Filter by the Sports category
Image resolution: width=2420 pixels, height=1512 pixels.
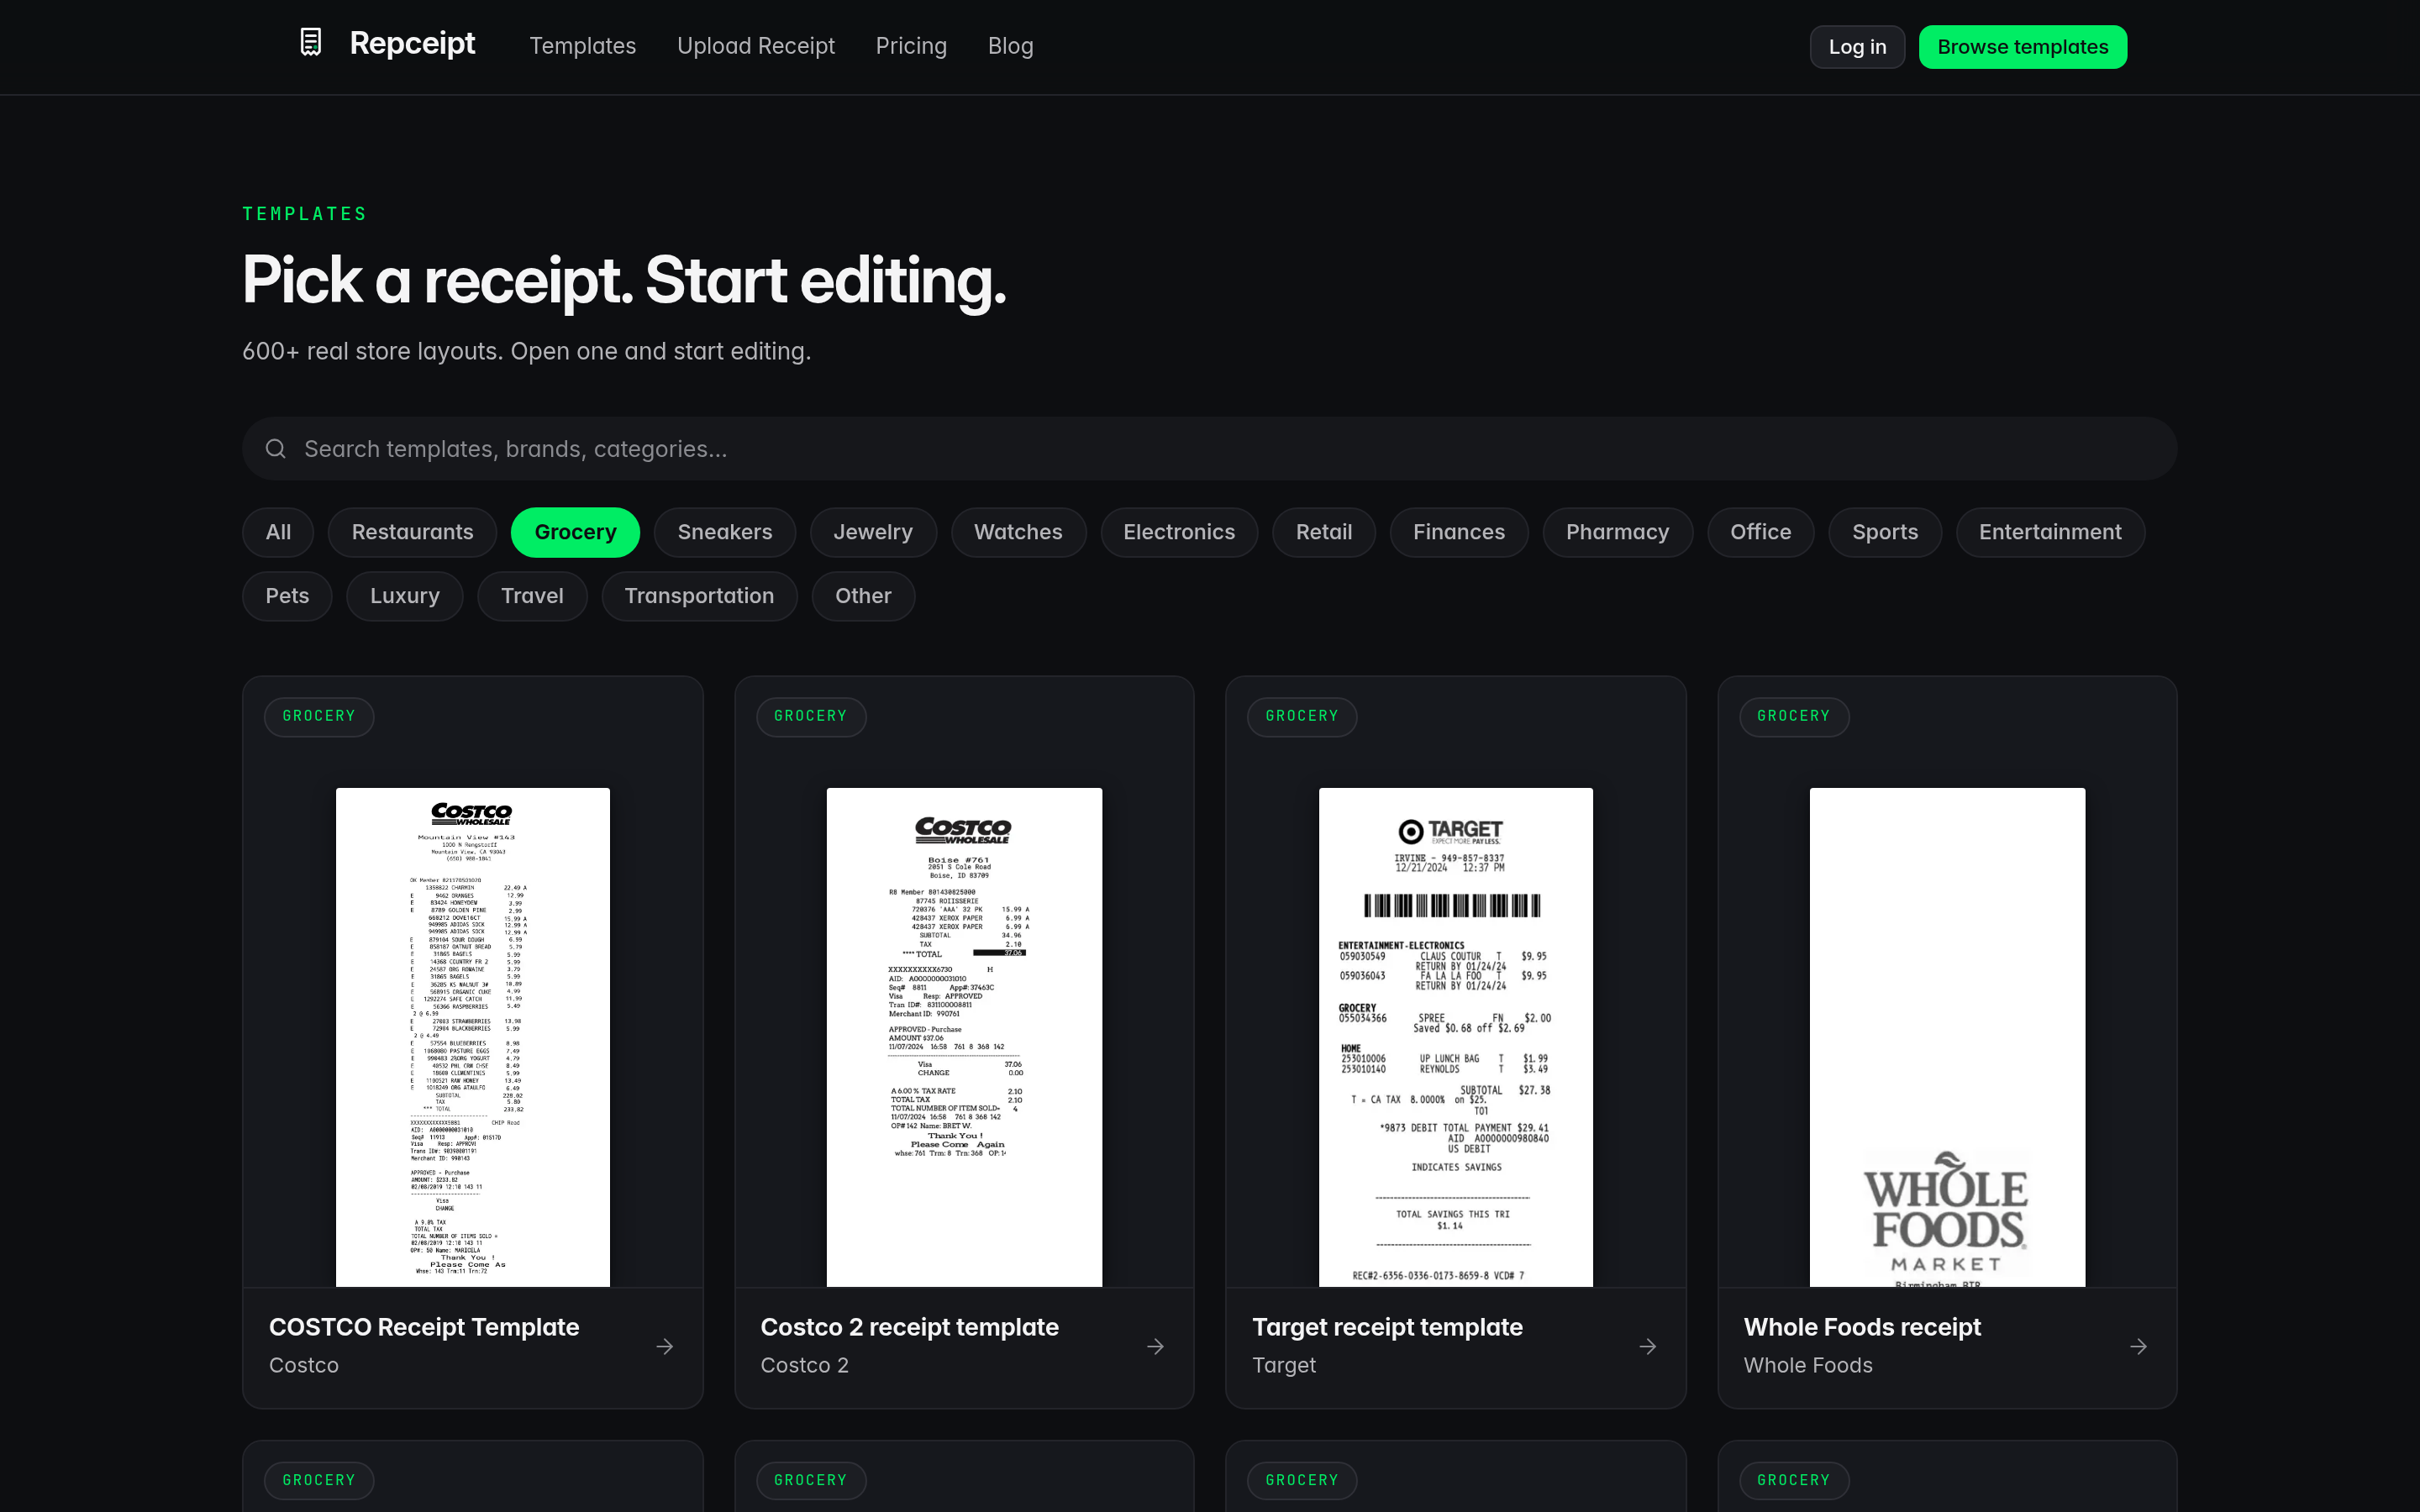(1885, 532)
